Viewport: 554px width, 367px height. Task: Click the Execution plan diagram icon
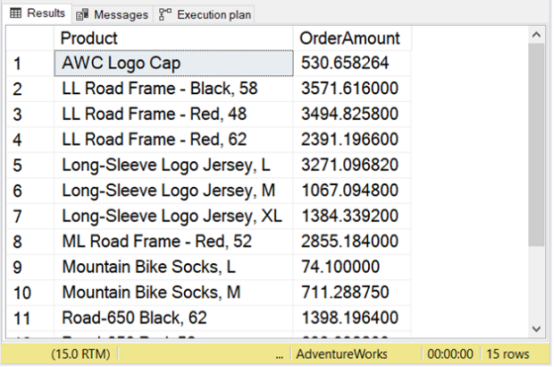[x=165, y=14]
